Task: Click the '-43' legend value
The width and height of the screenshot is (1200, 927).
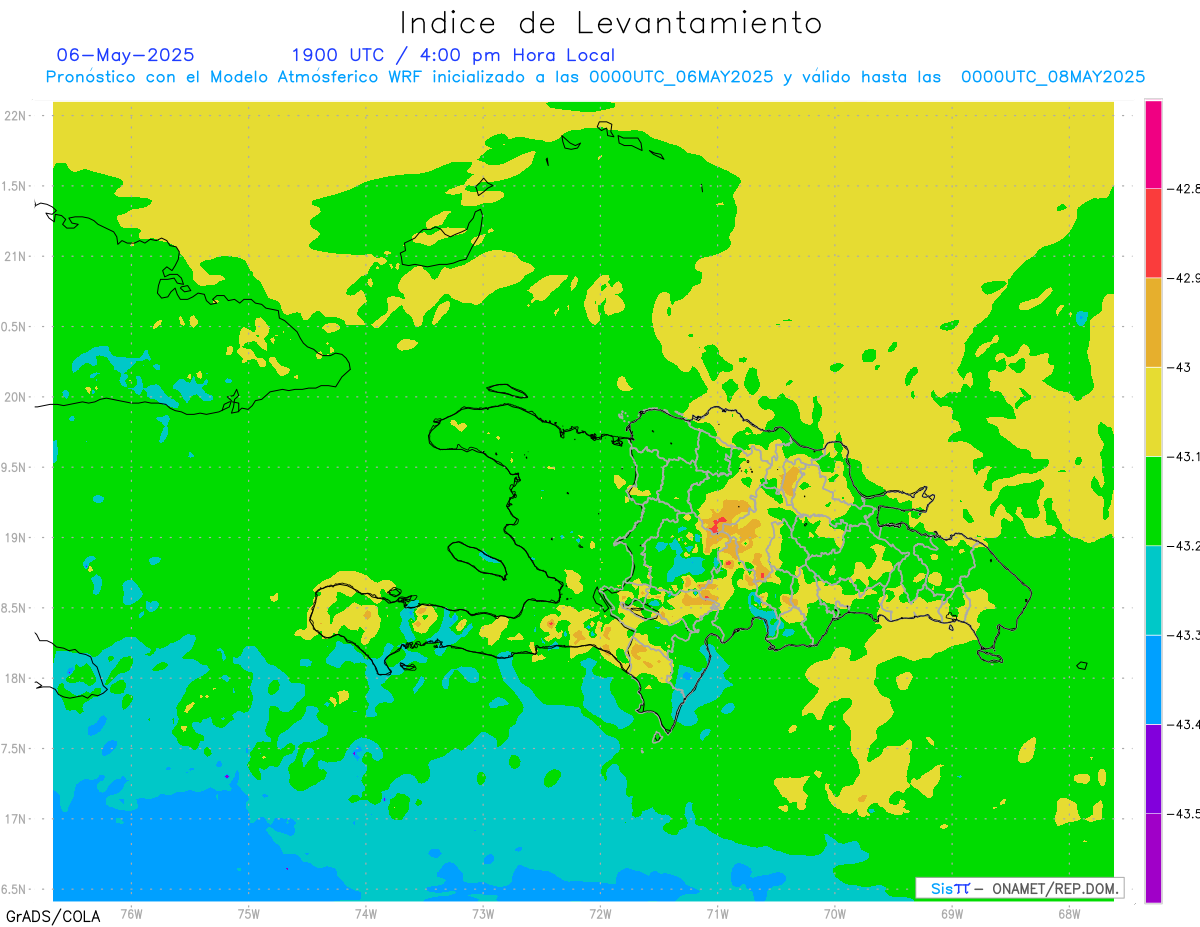Action: pos(1179,367)
